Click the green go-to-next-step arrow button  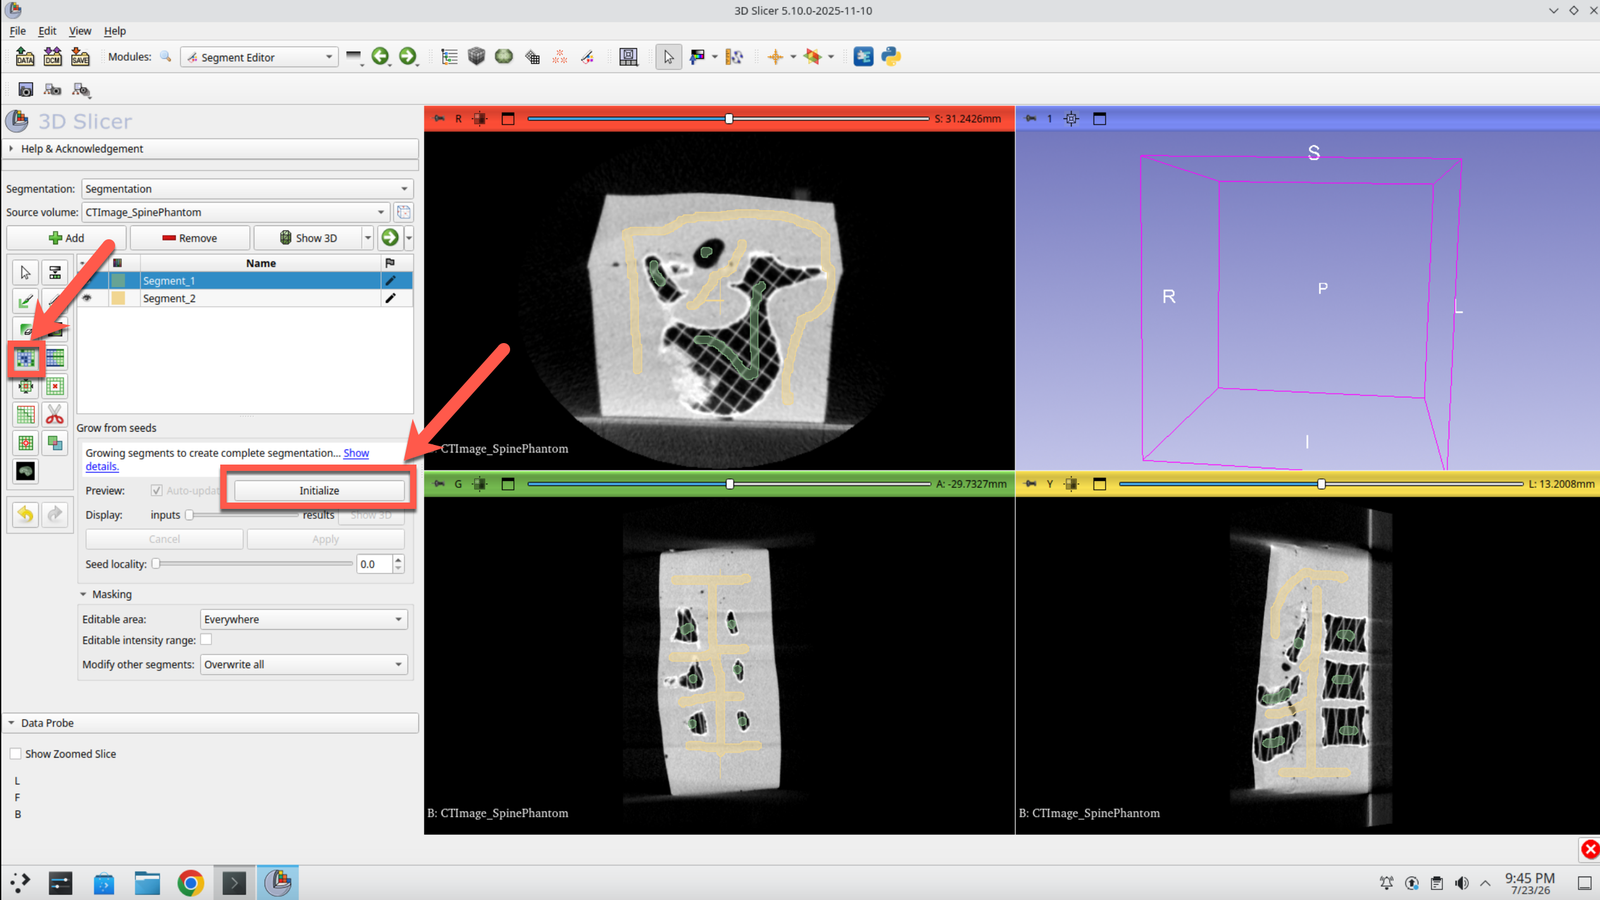[x=390, y=238]
